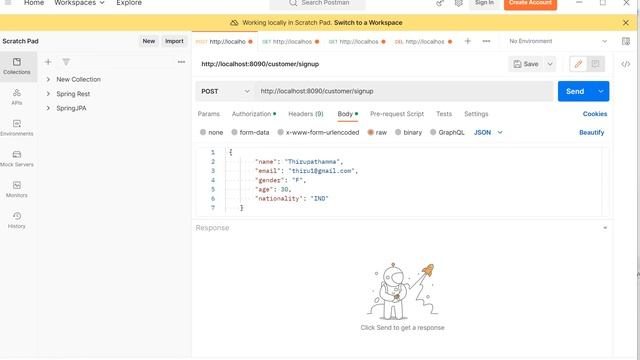Open the Workspaces menu

pyautogui.click(x=79, y=3)
